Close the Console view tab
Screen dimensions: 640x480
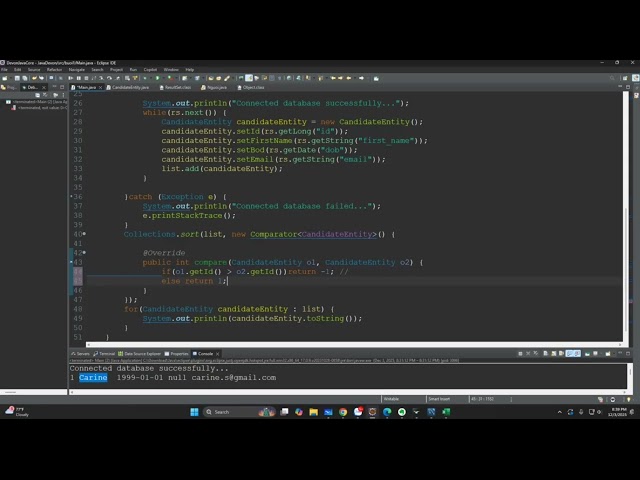pos(218,354)
